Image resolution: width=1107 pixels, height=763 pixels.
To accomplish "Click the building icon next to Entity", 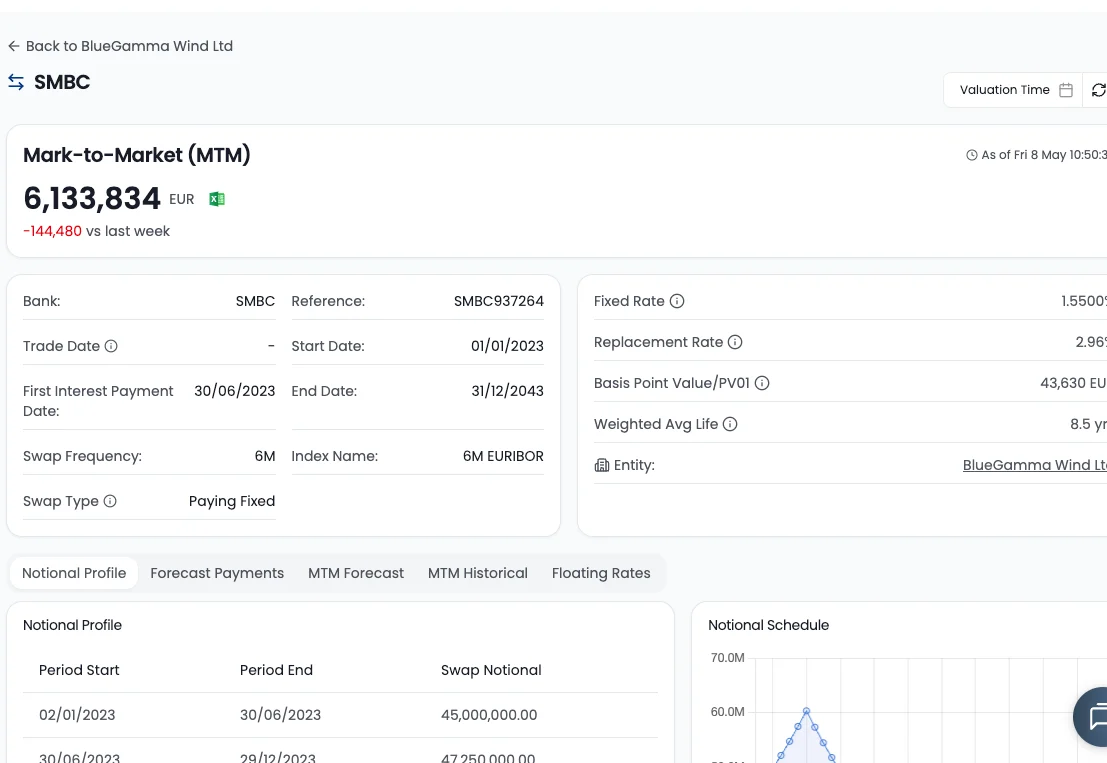I will [x=602, y=465].
